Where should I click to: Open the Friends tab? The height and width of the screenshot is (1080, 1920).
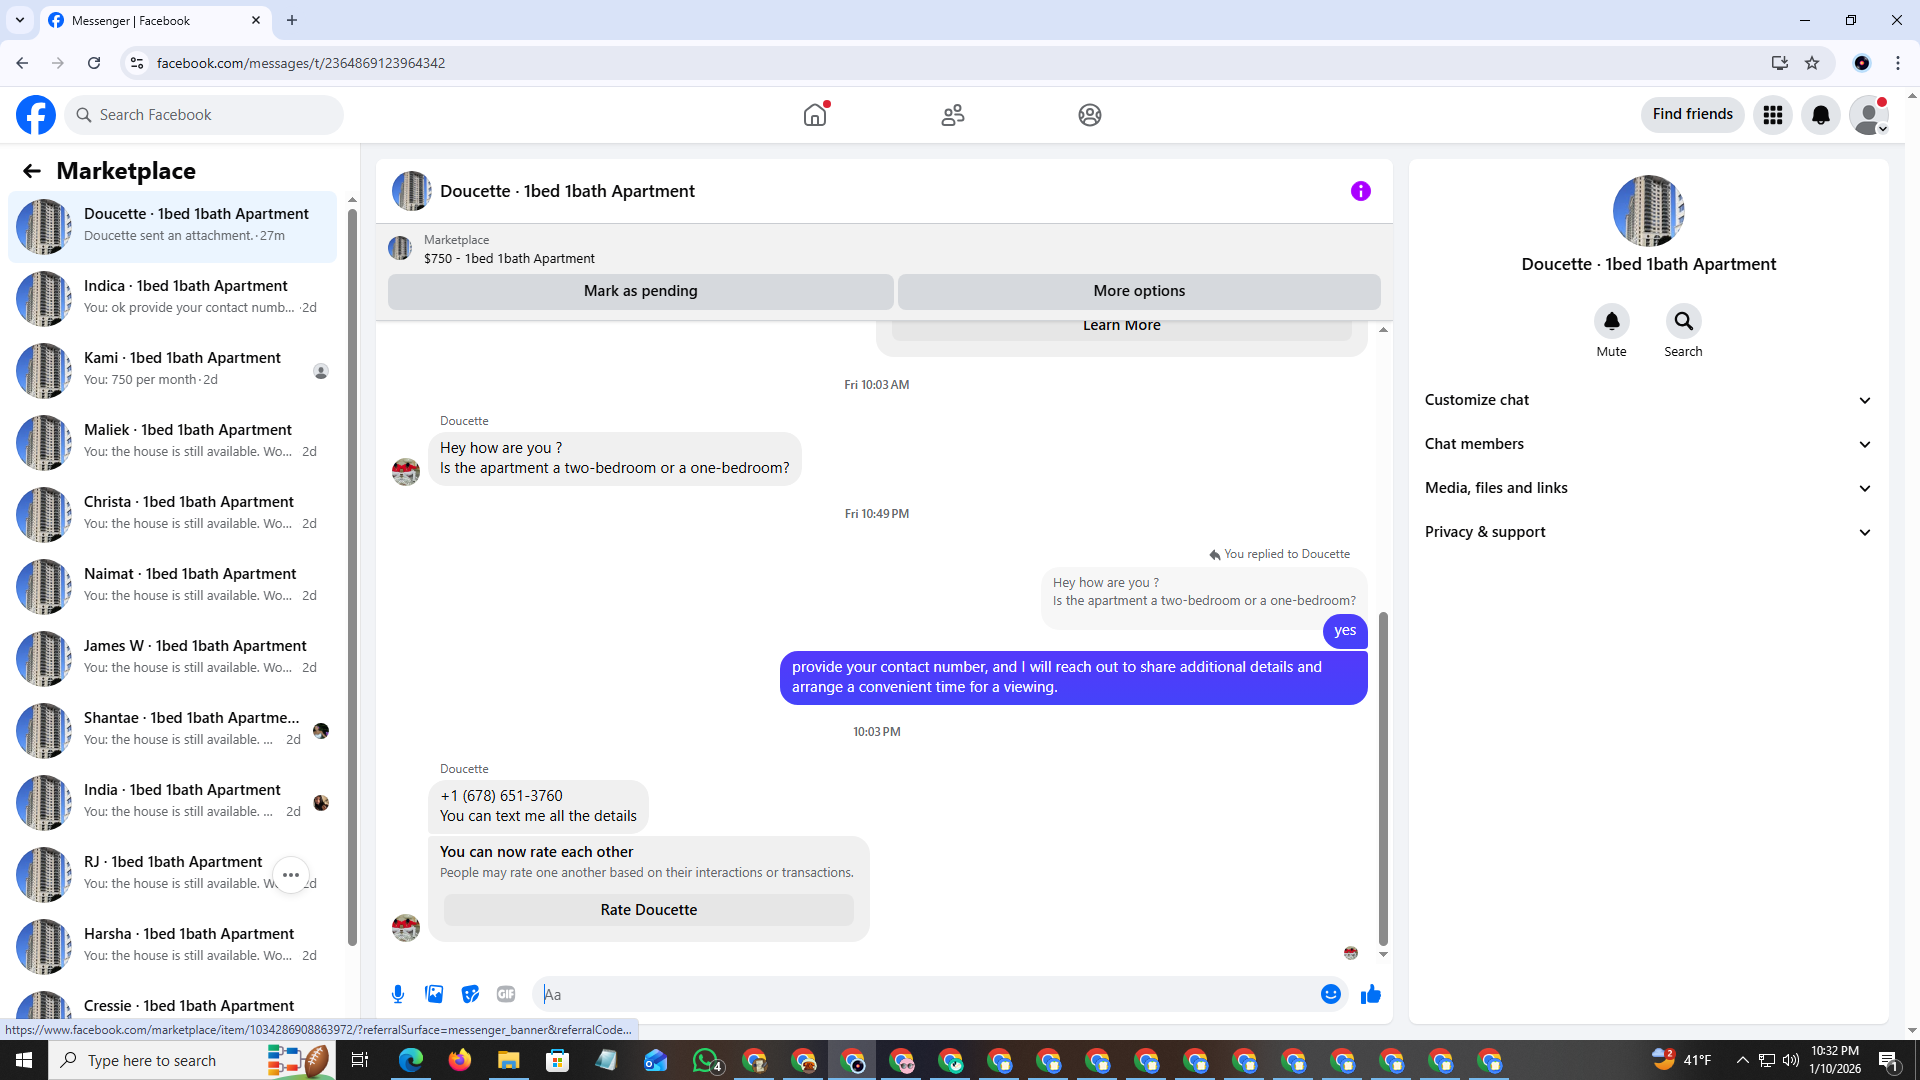pos(952,115)
